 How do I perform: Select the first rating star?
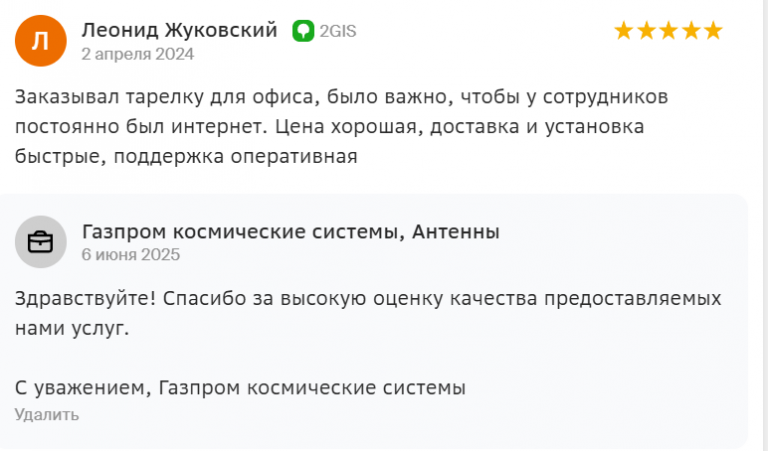624,30
